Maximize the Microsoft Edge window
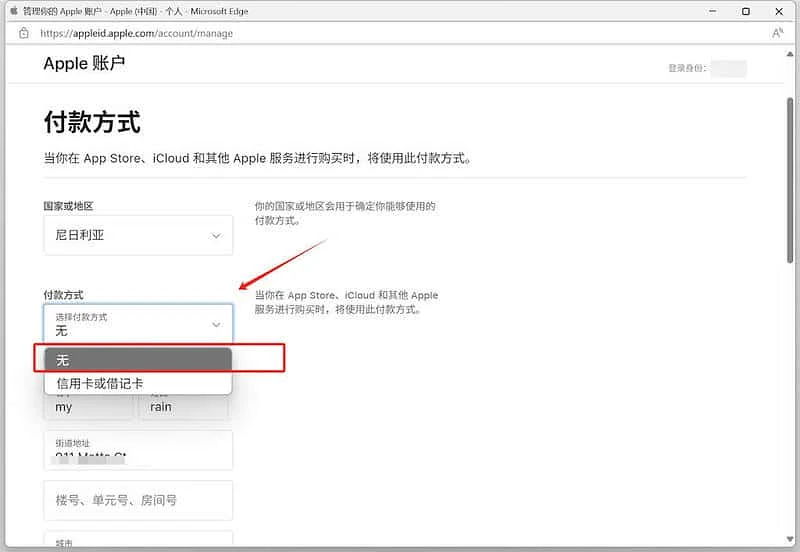This screenshot has width=800, height=552. tap(746, 11)
